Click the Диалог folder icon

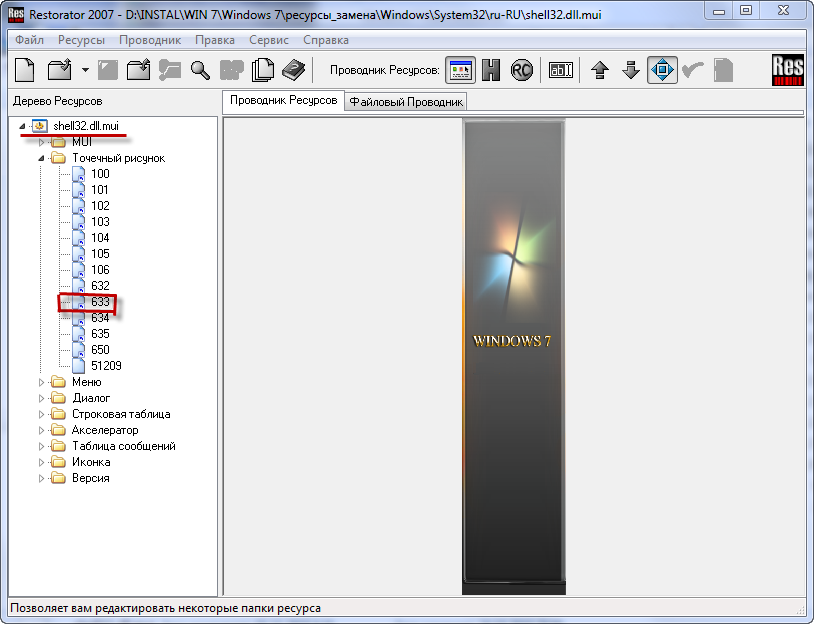click(59, 398)
